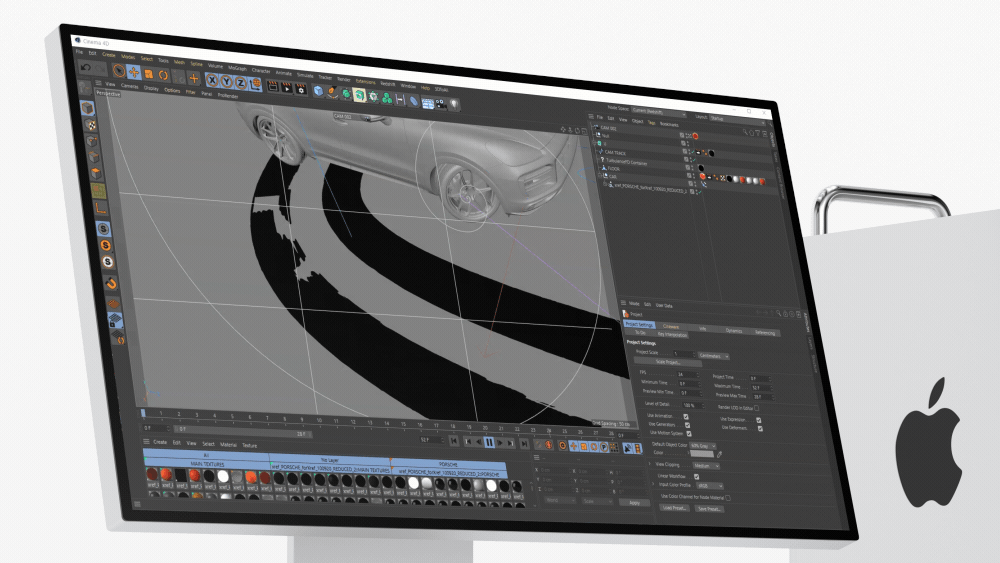
Task: Activate the Scale tool icon
Action: [148, 73]
